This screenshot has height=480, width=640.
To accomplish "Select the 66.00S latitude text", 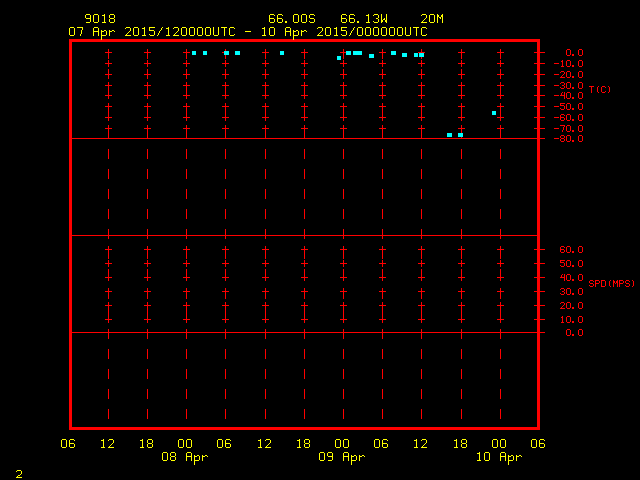I will [288, 18].
